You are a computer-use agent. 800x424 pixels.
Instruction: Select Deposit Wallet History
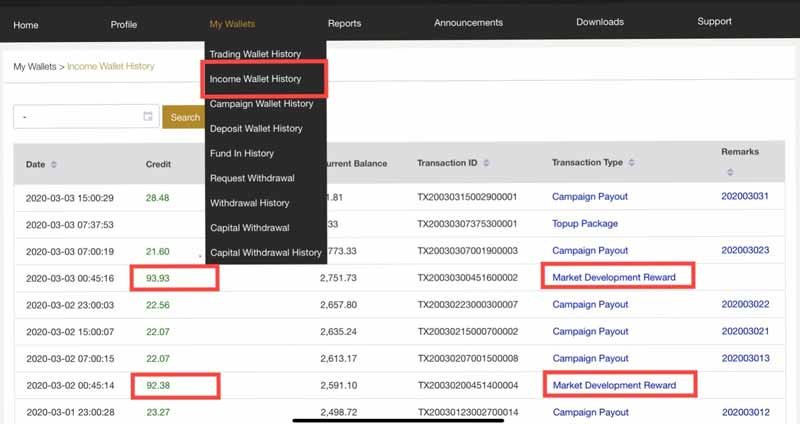point(256,129)
